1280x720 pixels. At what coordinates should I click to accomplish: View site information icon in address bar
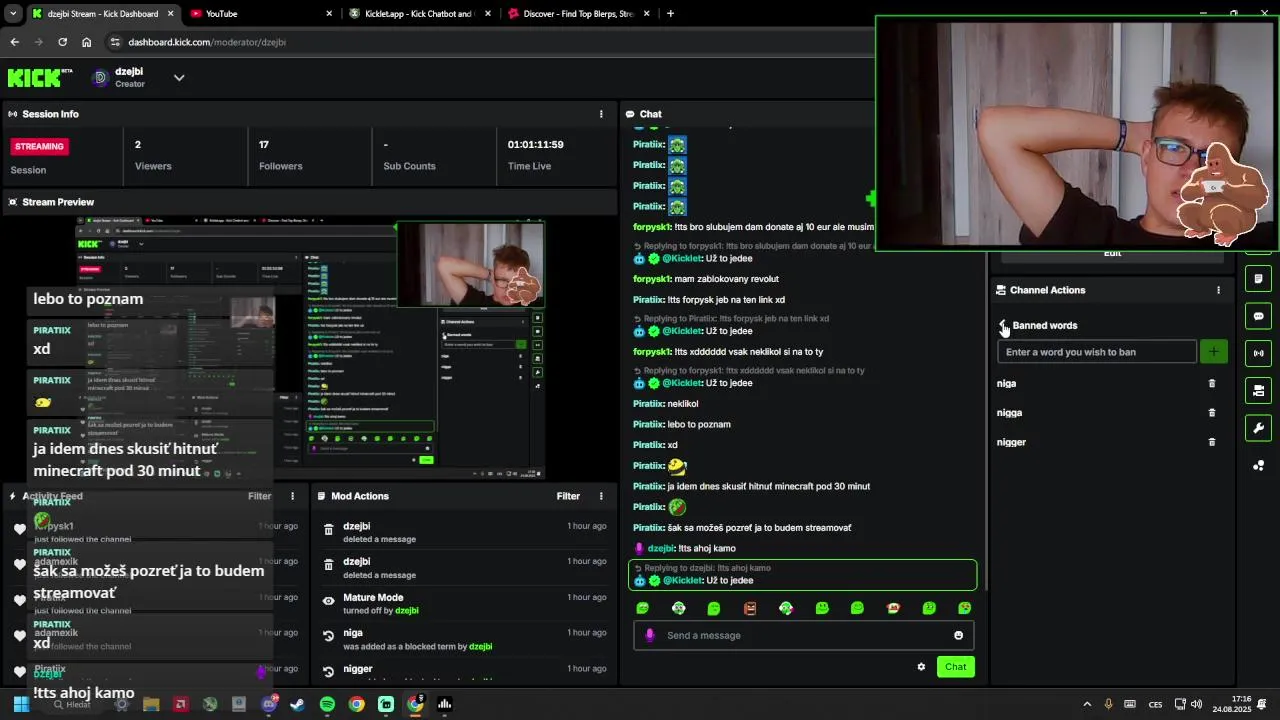coord(115,42)
